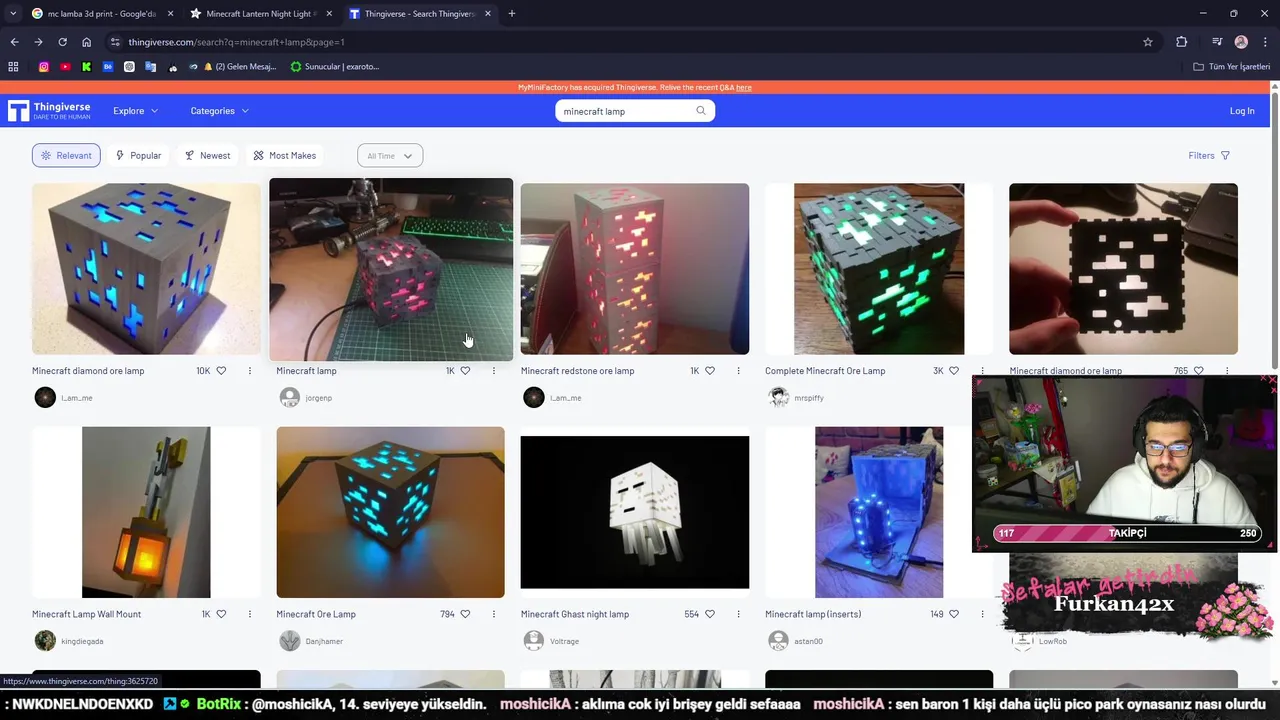Open the Complete Minecraft Ore Lamp title link
This screenshot has width=1280, height=720.
click(x=825, y=371)
